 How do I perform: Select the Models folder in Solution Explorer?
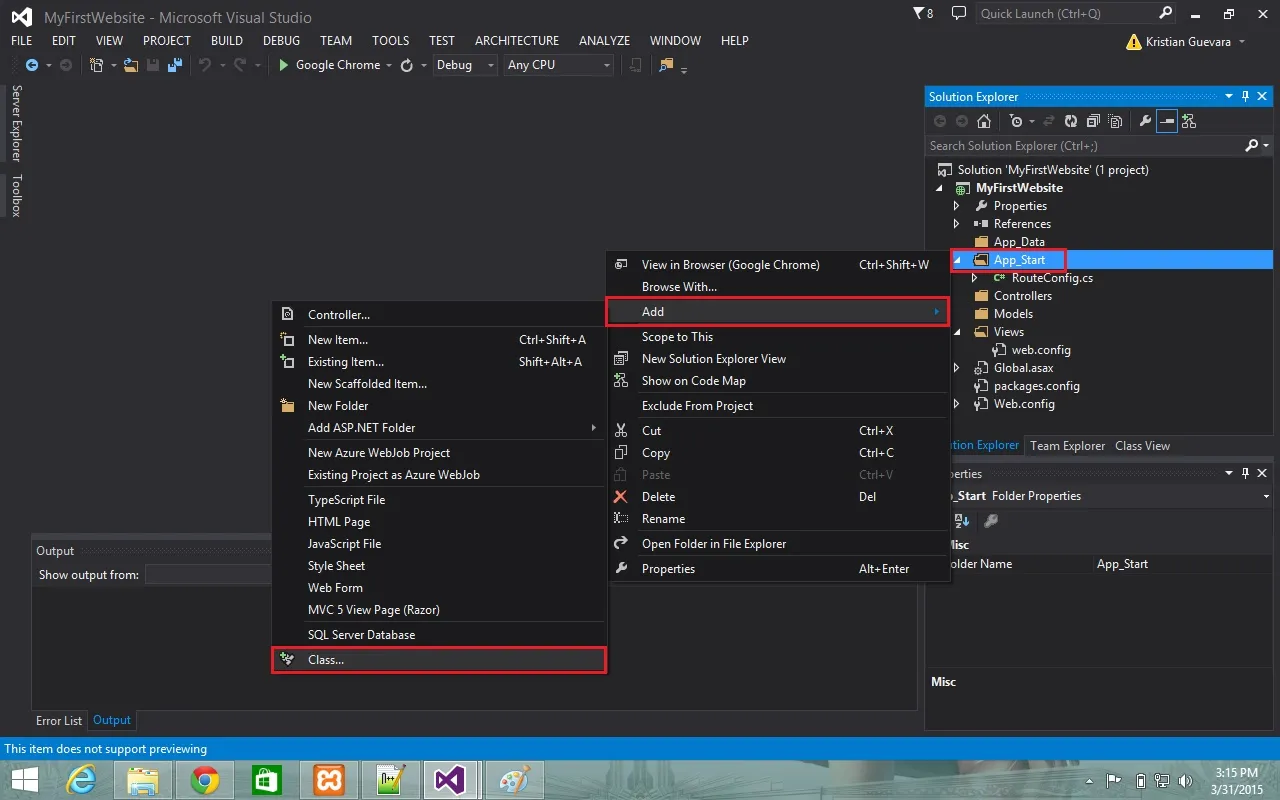point(1013,314)
